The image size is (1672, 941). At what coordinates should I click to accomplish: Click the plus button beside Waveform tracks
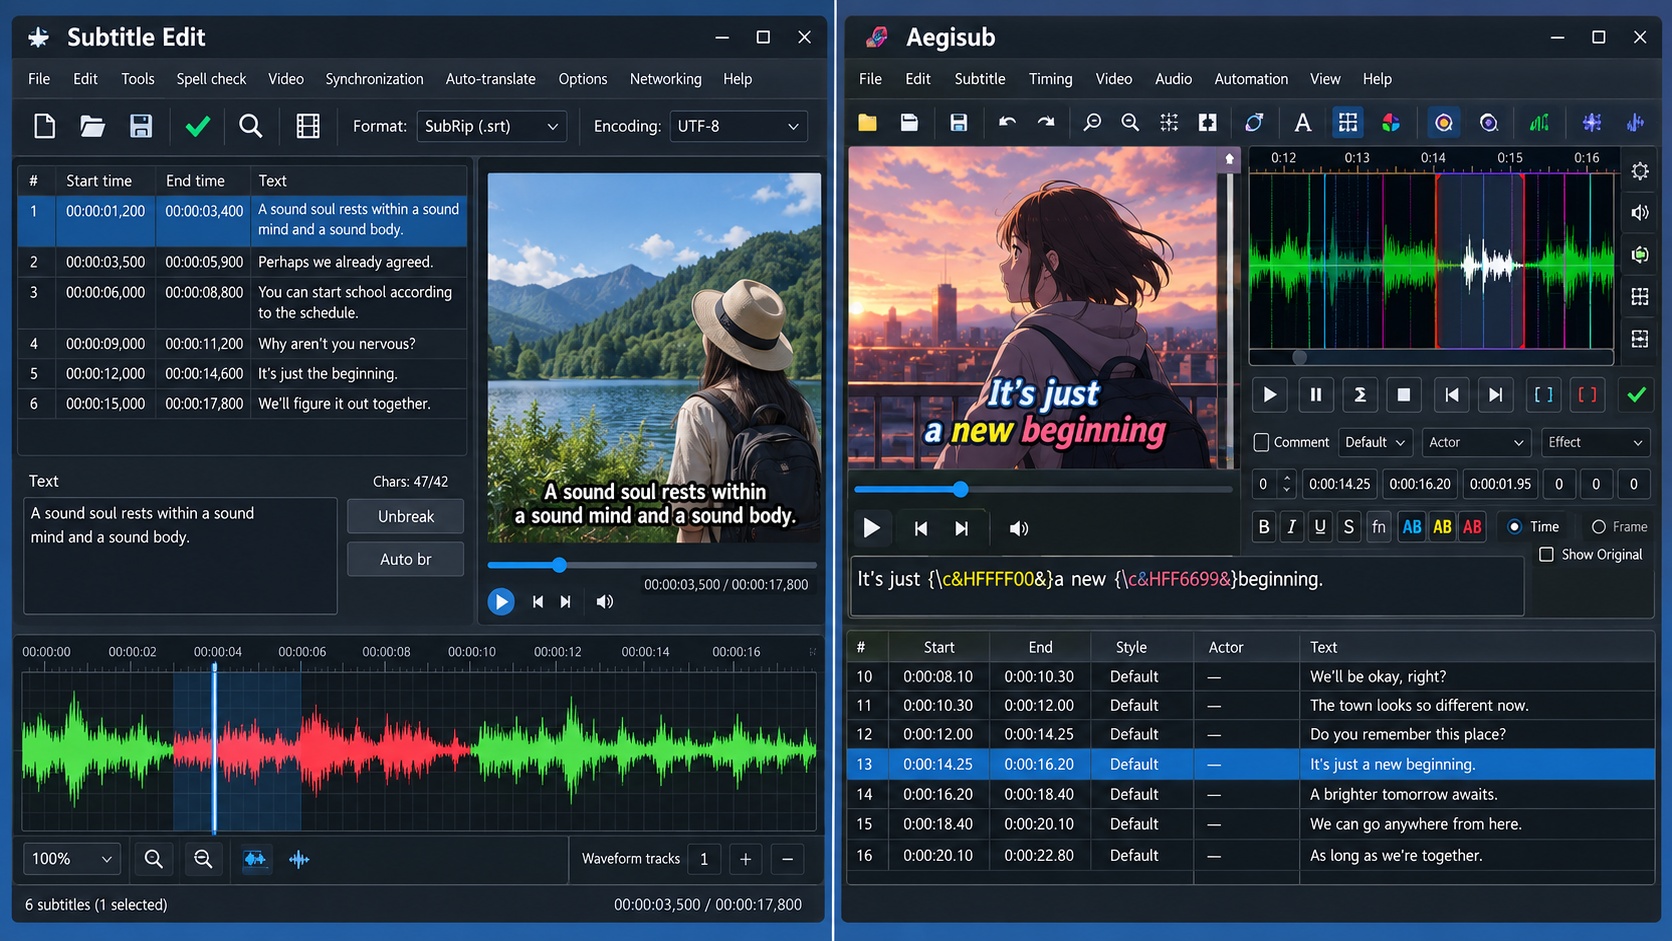[745, 859]
